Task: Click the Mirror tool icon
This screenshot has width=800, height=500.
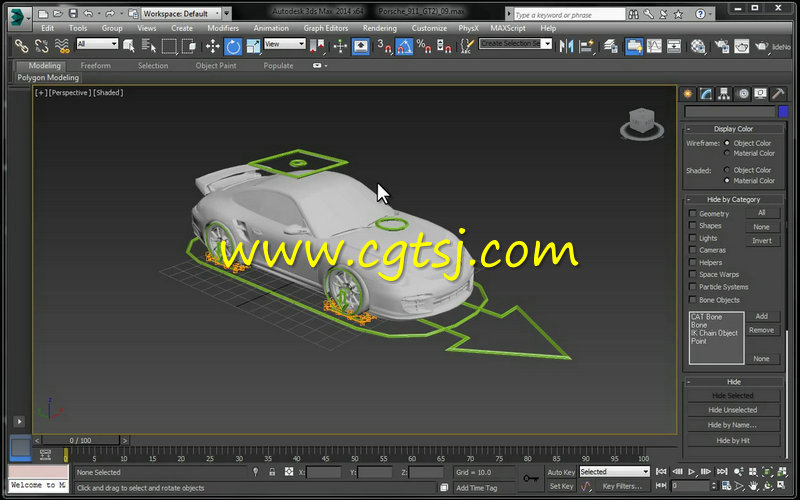Action: [566, 46]
